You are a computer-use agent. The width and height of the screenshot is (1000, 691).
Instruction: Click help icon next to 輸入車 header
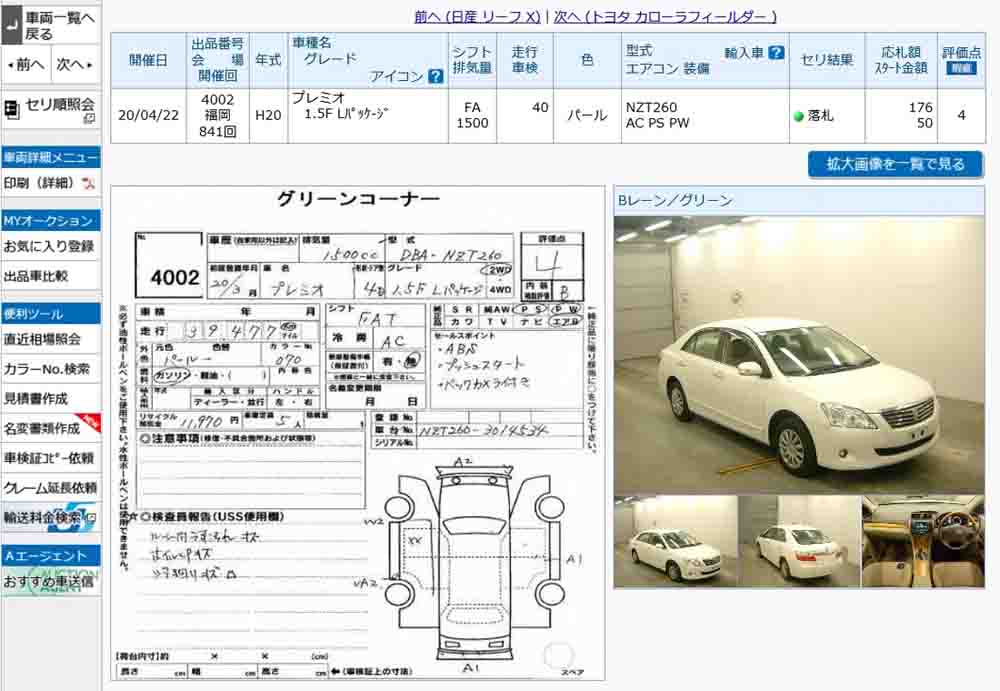click(x=776, y=53)
